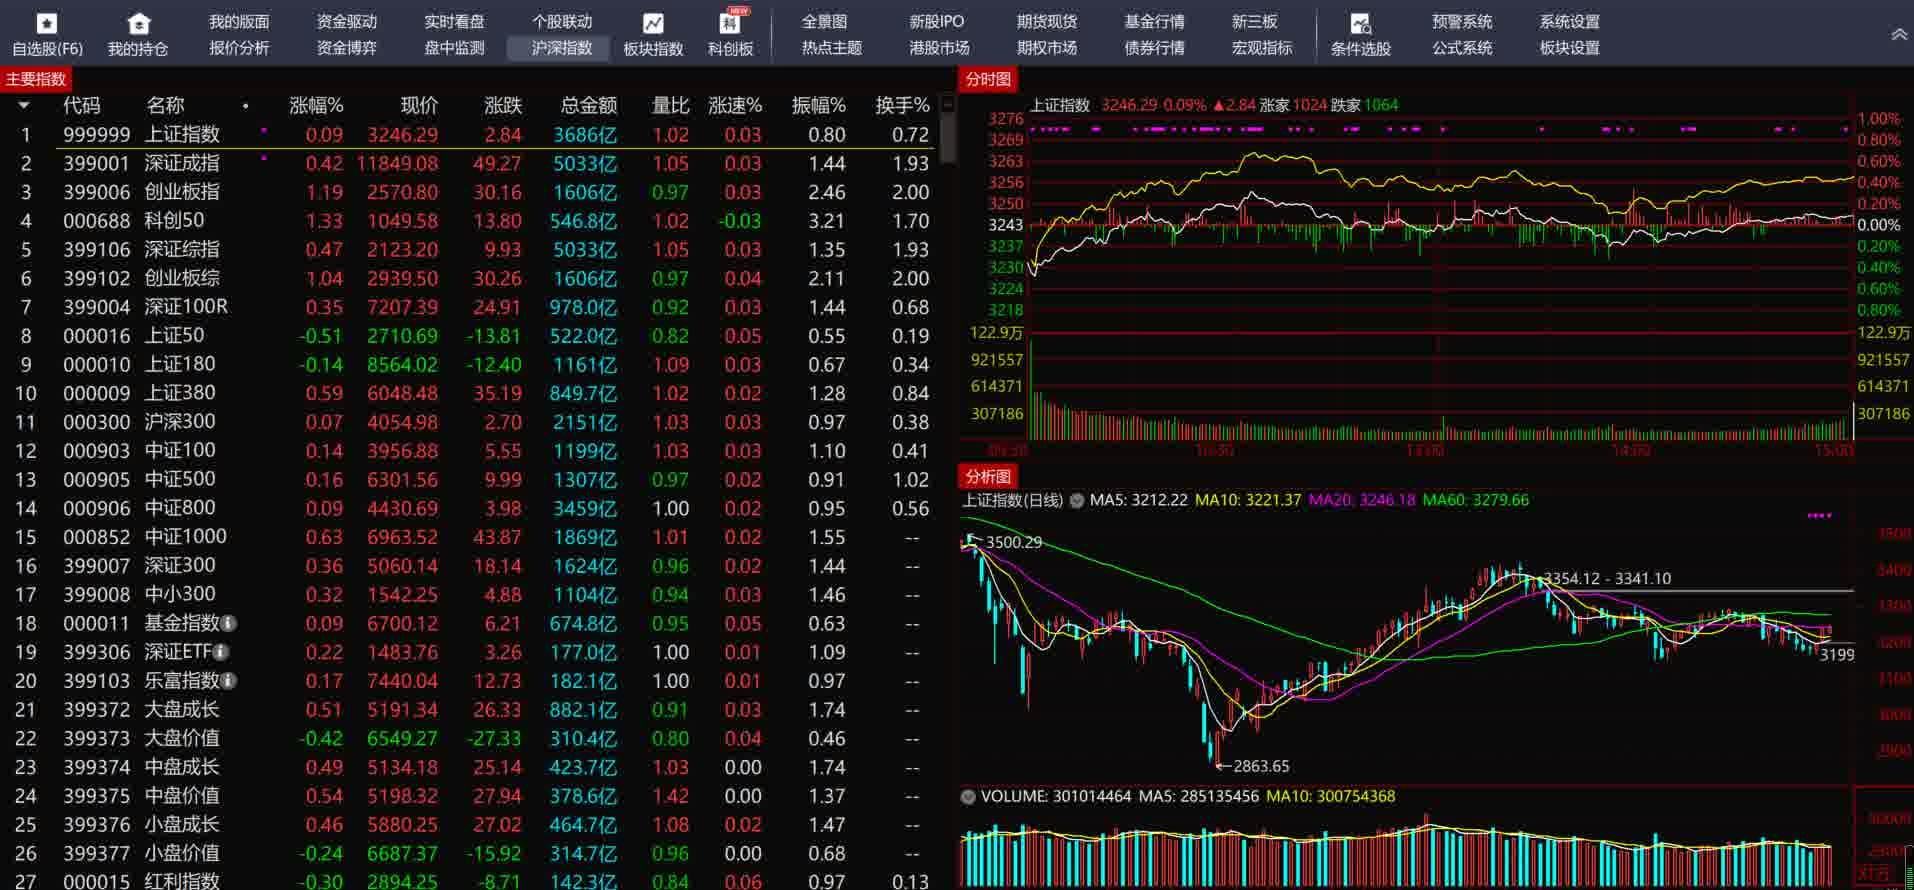Toggle the indicator settings circle beside 上证指数(日线)
This screenshot has height=890, width=1914.
tap(1077, 500)
